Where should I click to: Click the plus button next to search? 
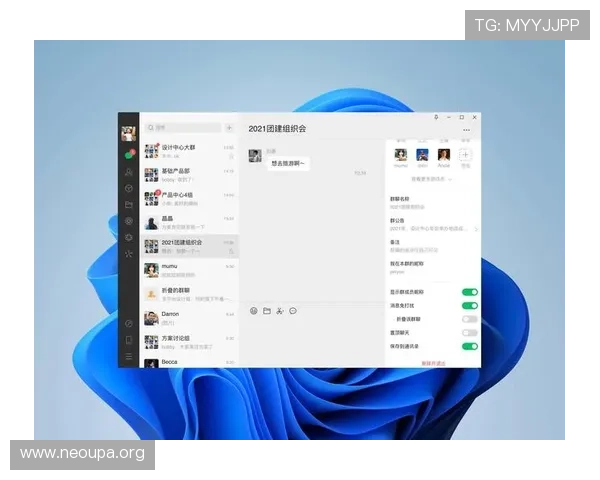[x=229, y=127]
